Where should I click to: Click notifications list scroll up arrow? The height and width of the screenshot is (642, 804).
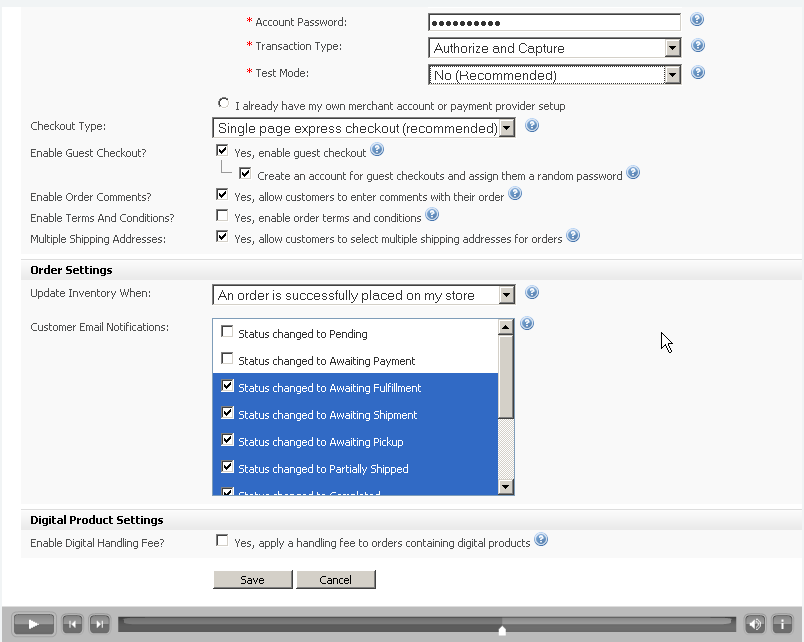pyautogui.click(x=506, y=327)
